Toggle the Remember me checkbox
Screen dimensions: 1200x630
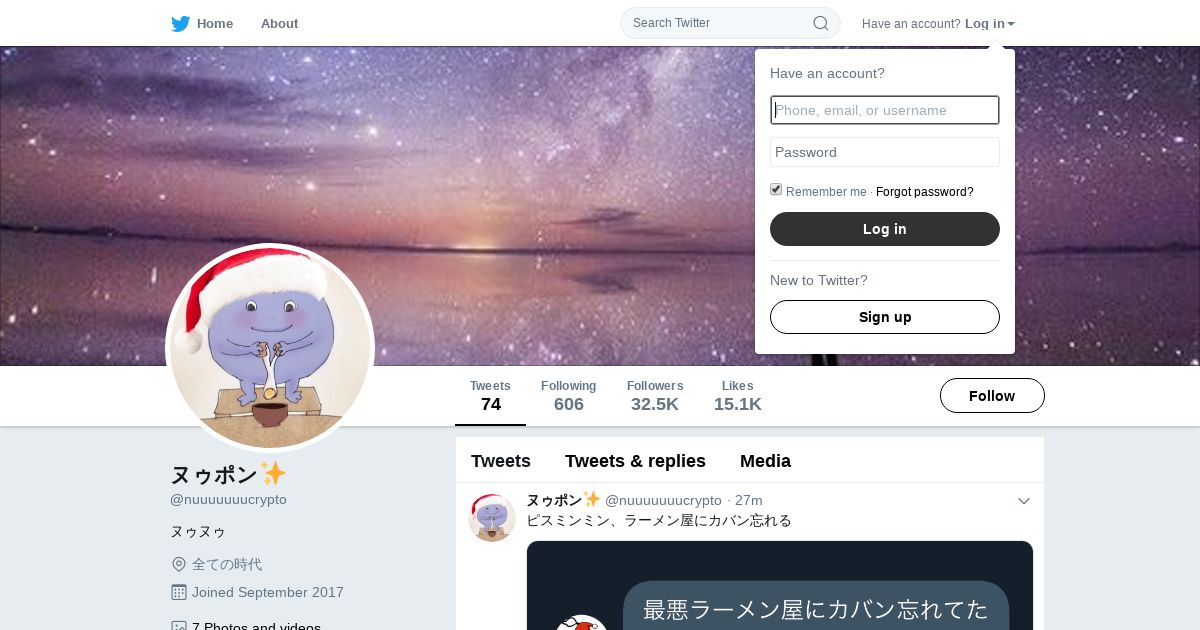(x=776, y=190)
